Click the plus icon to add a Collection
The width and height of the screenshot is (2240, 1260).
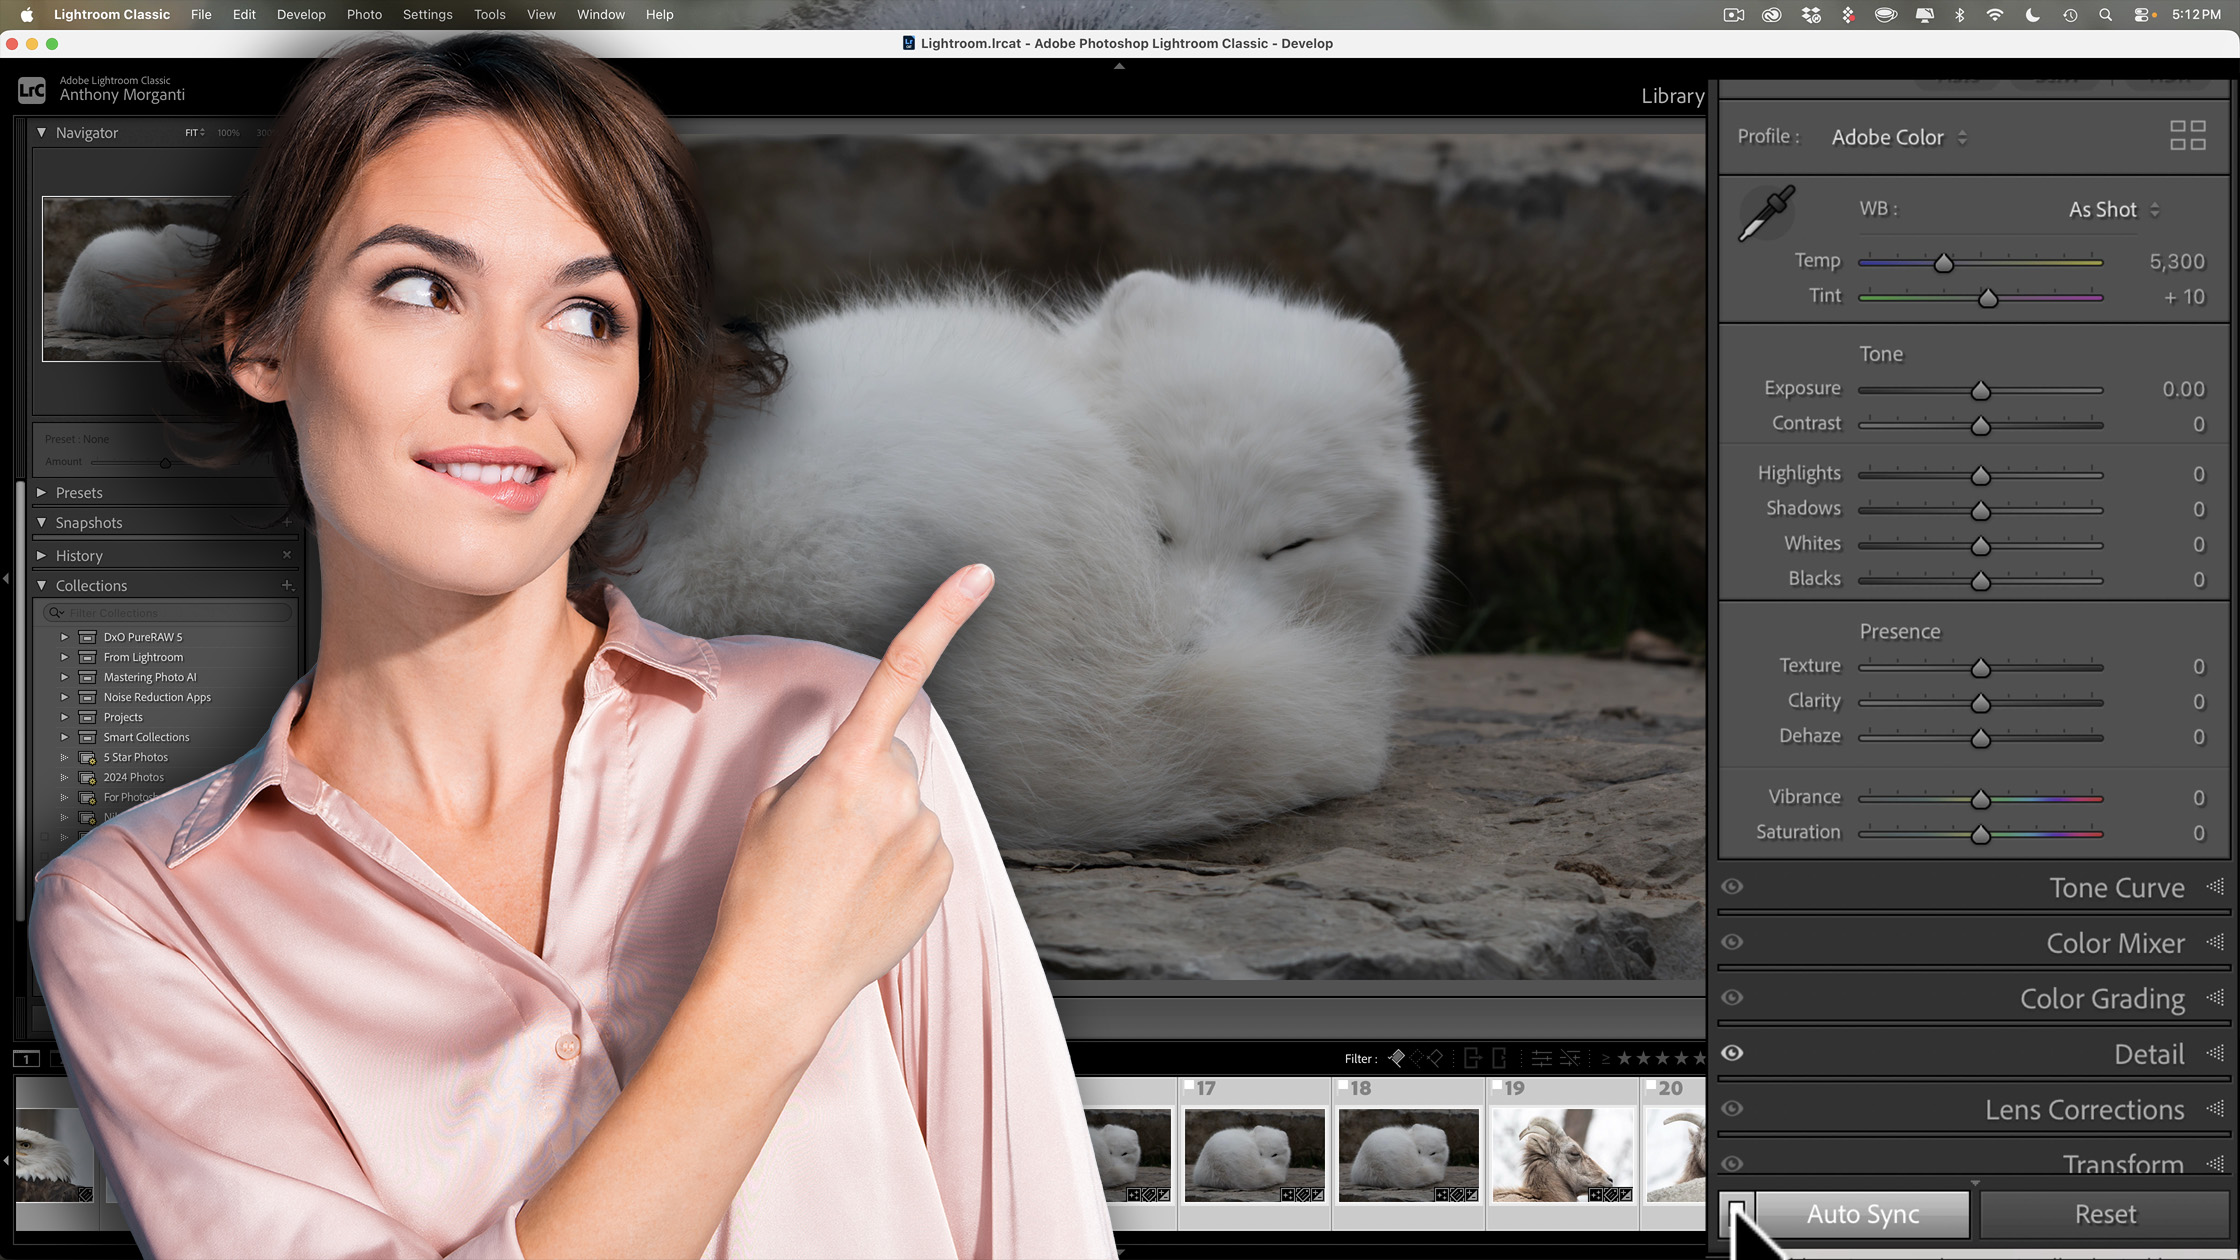pyautogui.click(x=286, y=585)
